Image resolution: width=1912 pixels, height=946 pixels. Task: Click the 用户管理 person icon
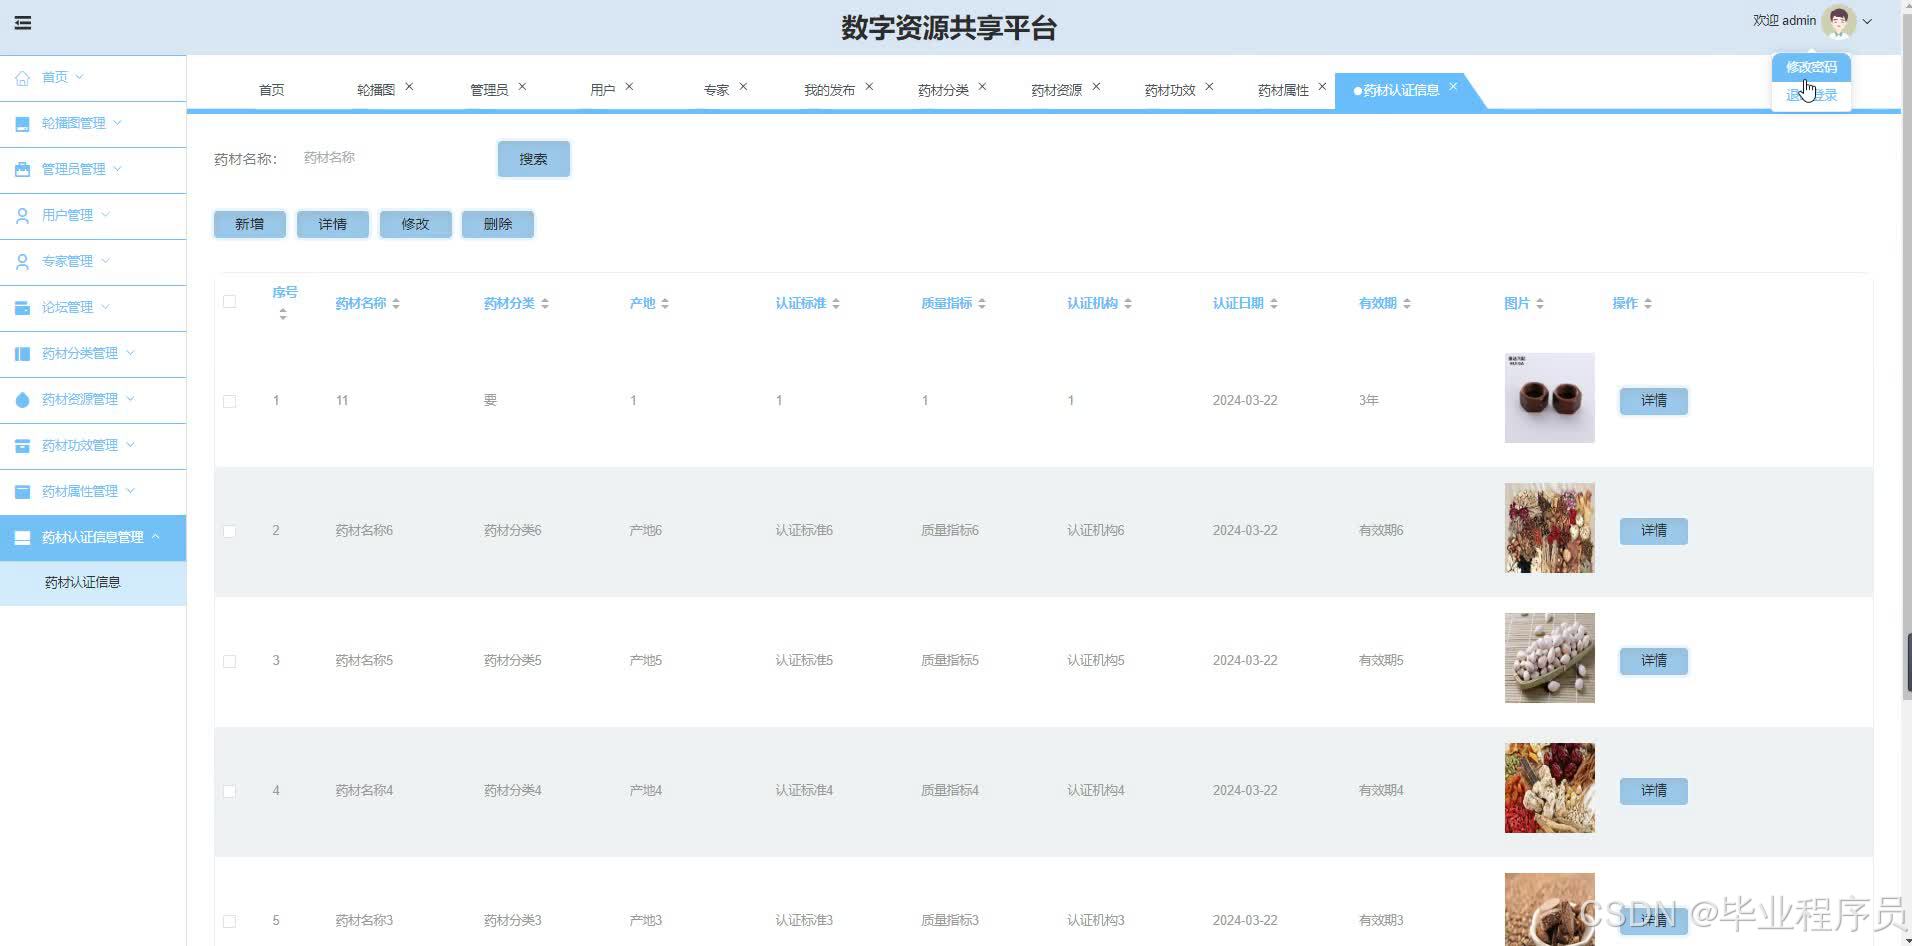pyautogui.click(x=22, y=215)
